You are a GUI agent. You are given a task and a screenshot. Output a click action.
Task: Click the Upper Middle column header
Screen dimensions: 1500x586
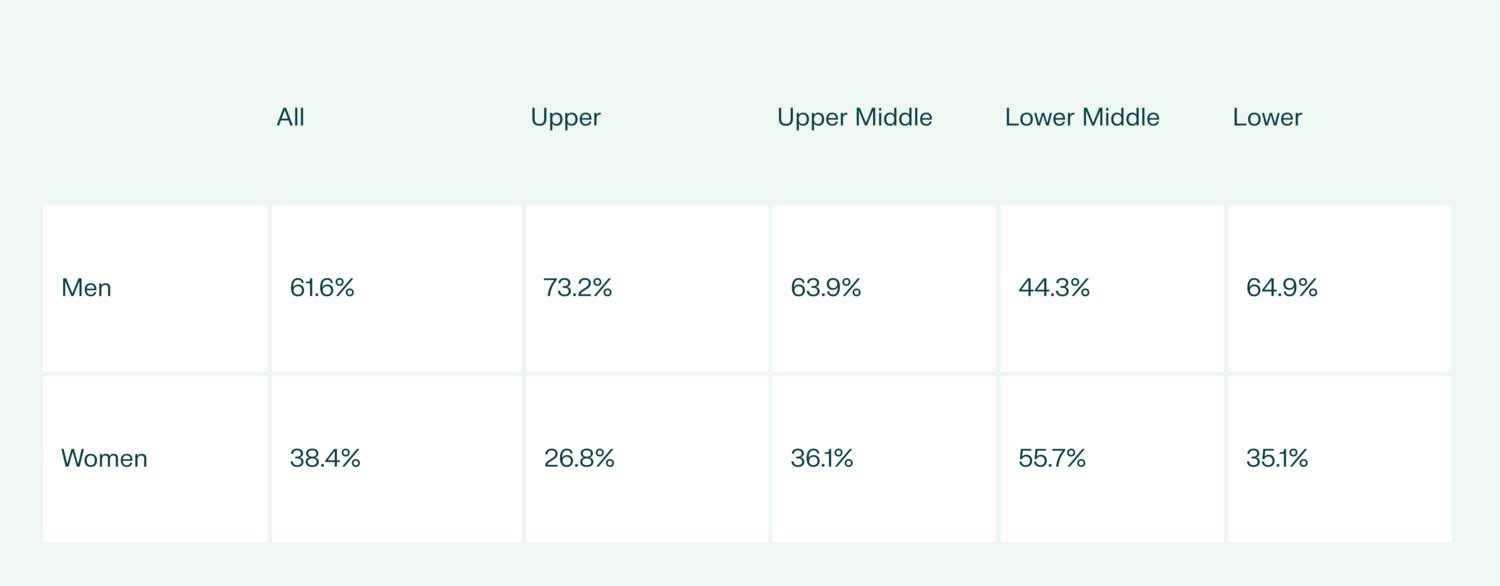(854, 118)
